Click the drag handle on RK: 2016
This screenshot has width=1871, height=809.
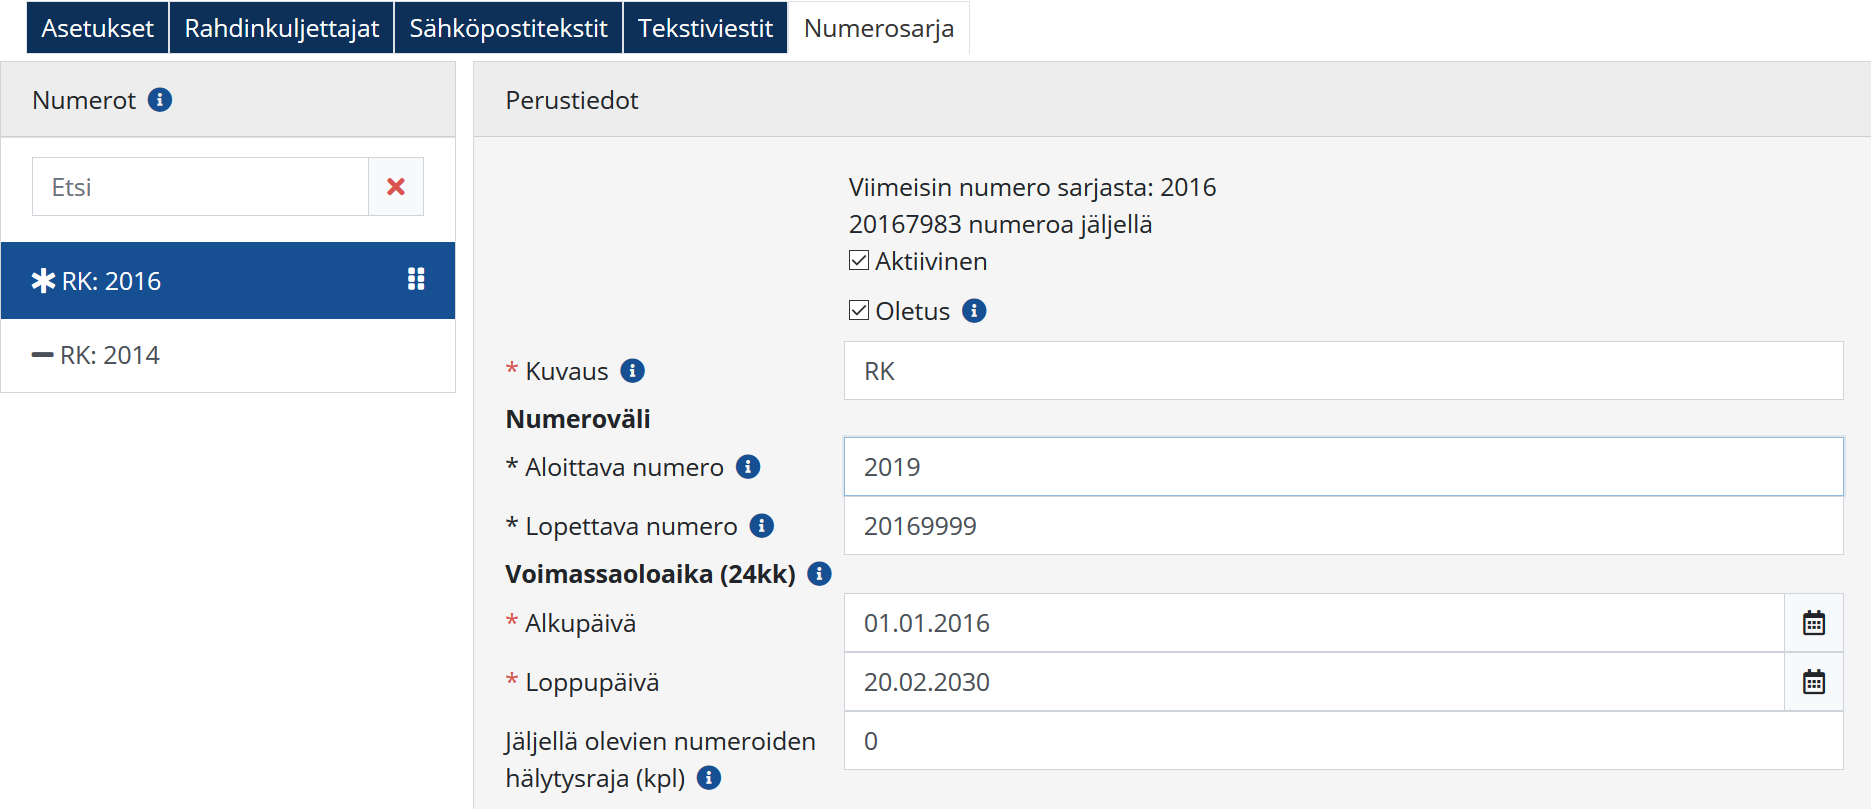pyautogui.click(x=416, y=280)
